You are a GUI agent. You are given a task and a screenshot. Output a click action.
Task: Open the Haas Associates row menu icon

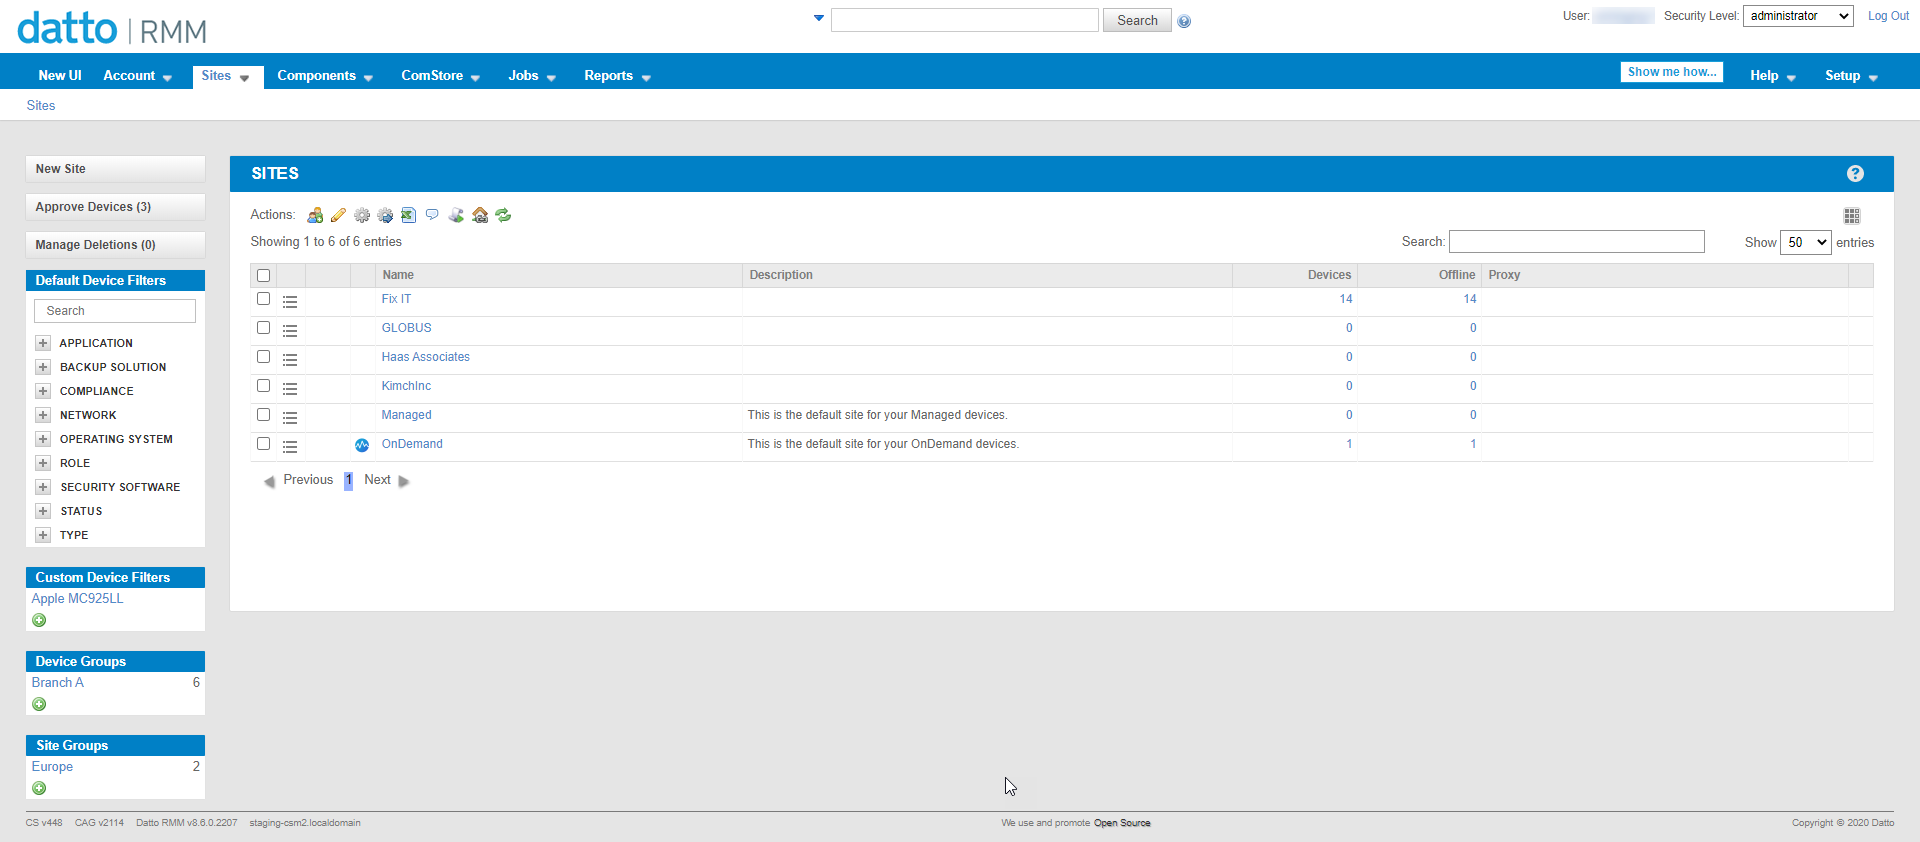pos(290,359)
